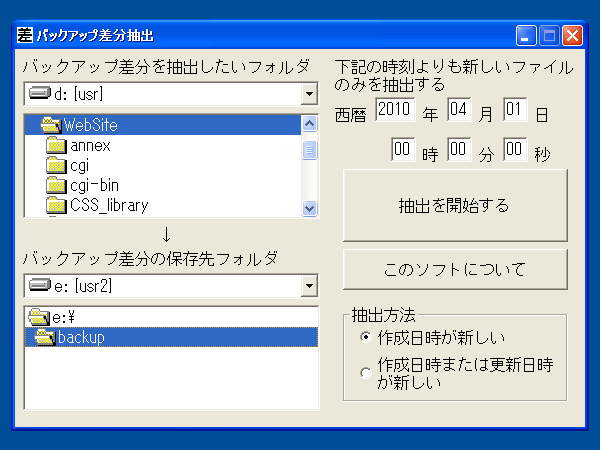
Task: Select 作成日時が新しい radio option
Action: 366,337
